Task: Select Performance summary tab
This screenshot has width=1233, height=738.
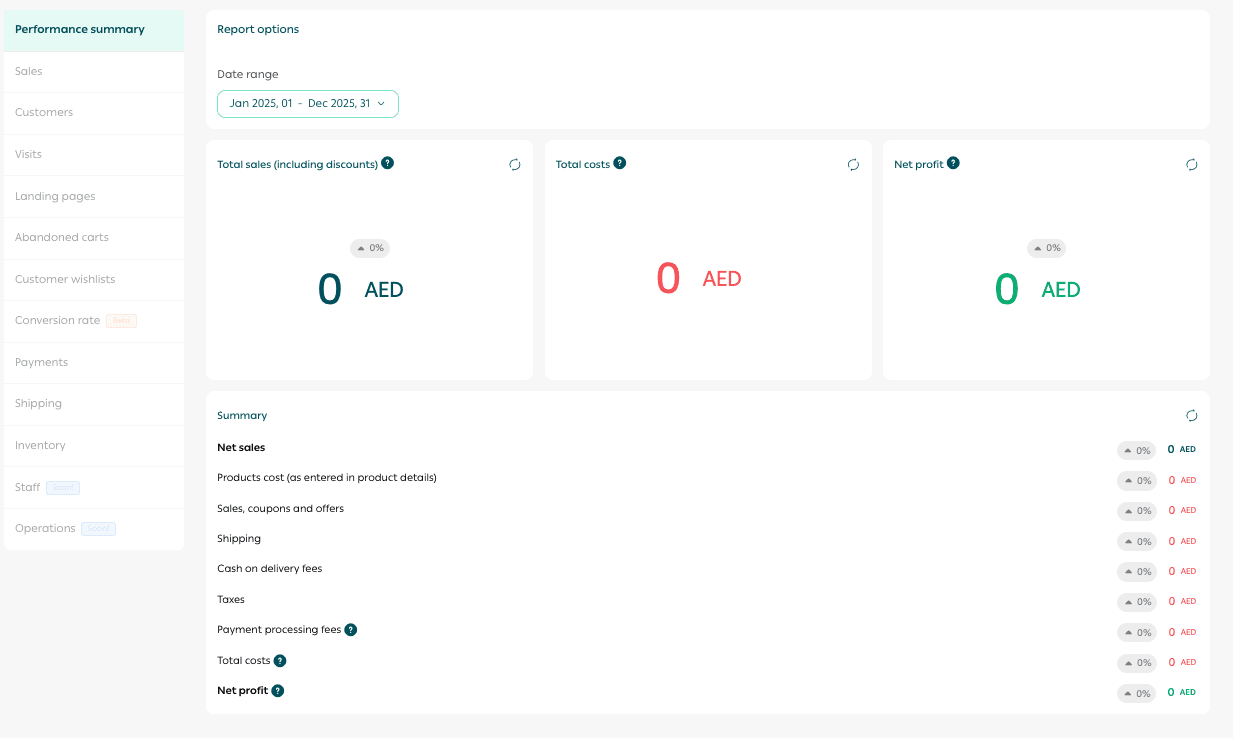Action: (80, 30)
